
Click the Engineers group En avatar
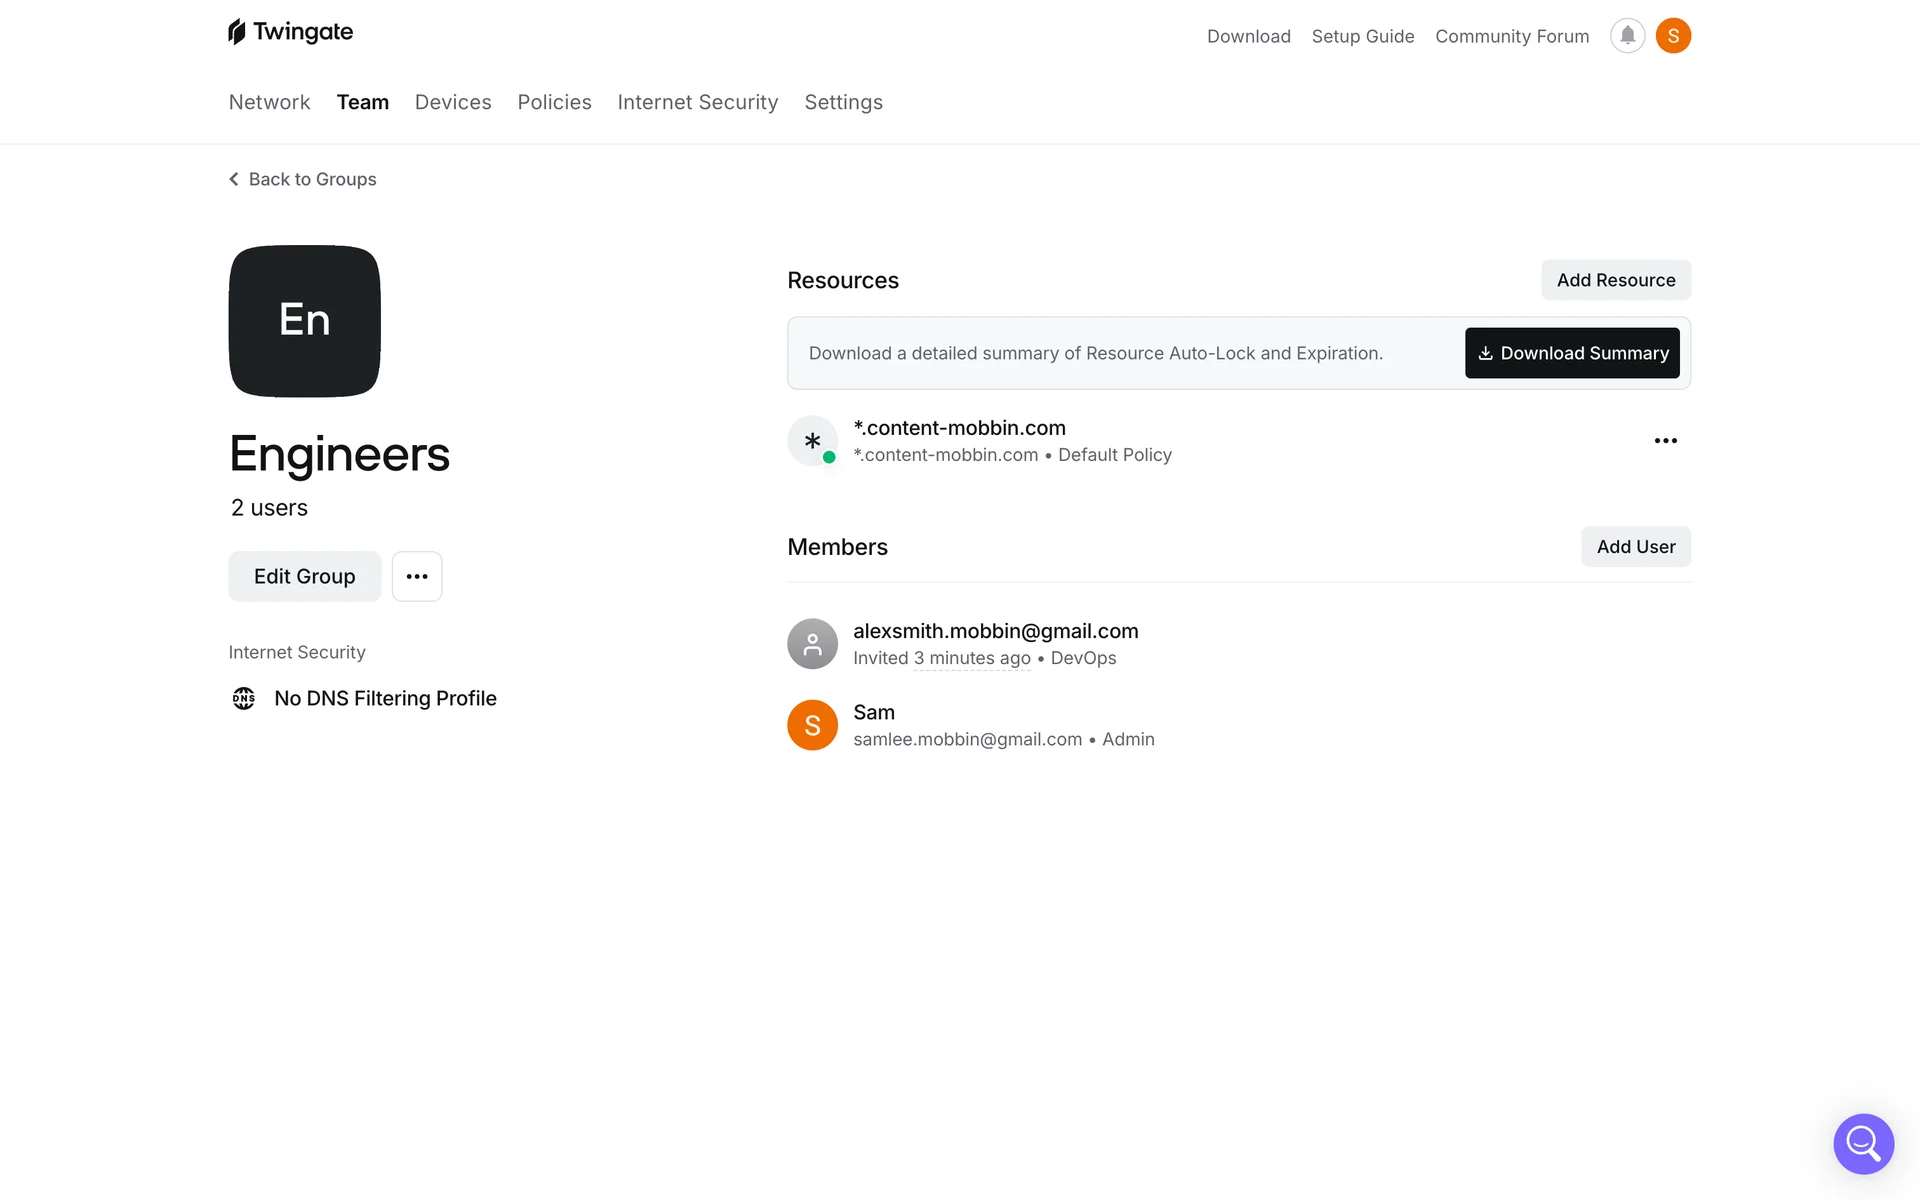point(305,321)
